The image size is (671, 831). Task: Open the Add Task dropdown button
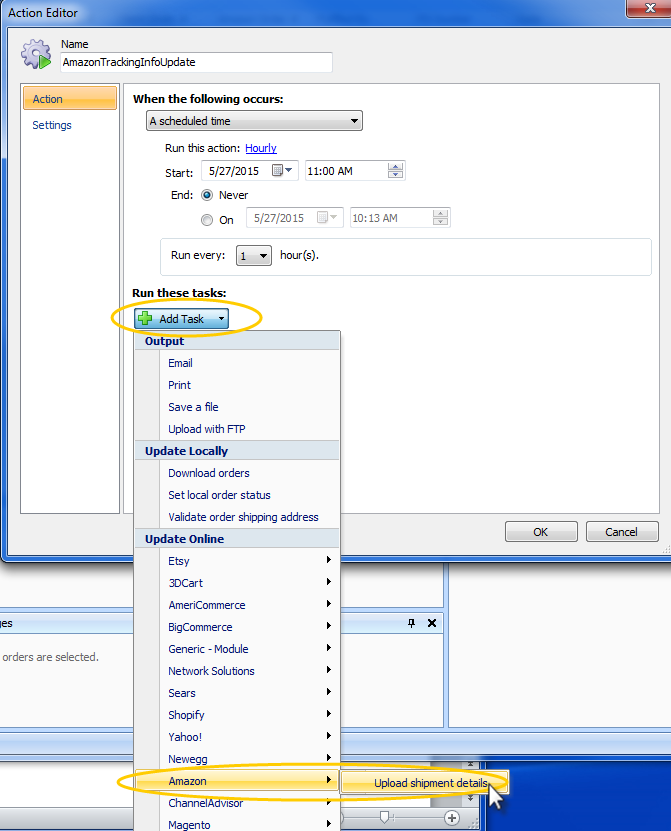tap(181, 319)
